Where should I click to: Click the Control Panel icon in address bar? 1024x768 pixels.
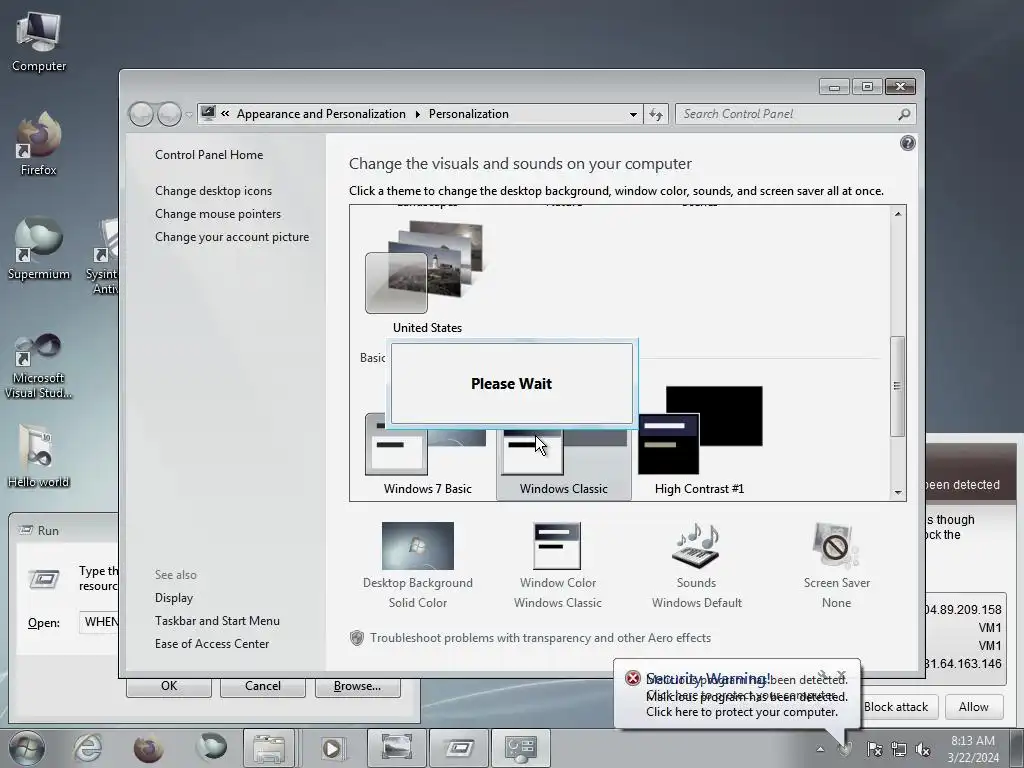pos(208,113)
